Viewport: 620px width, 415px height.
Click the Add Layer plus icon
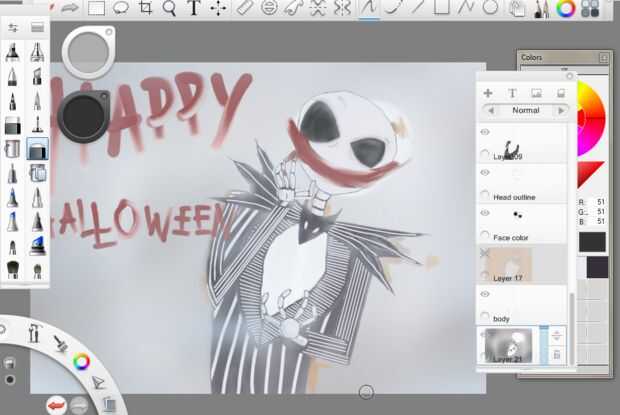(488, 93)
